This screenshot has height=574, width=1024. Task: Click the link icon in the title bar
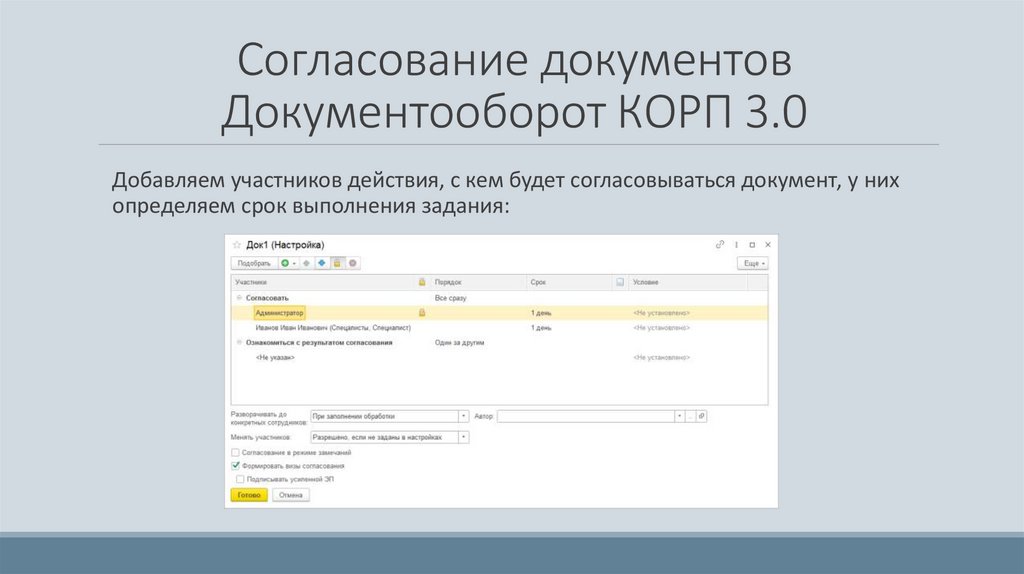720,245
